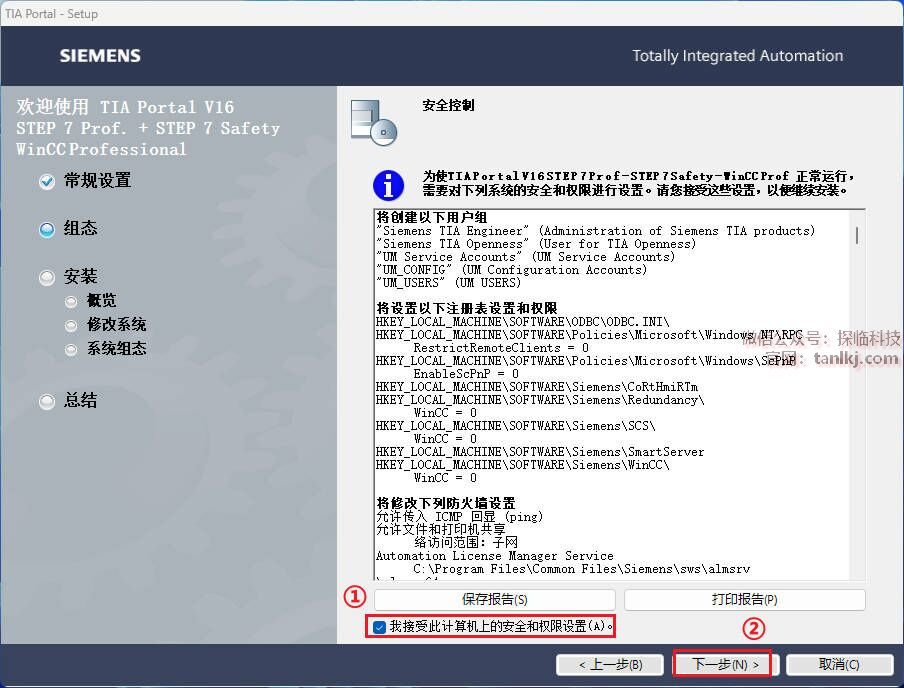The width and height of the screenshot is (904, 688).
Task: Click the Siemens\Redundancy\ registry line
Action: pyautogui.click(x=540, y=400)
